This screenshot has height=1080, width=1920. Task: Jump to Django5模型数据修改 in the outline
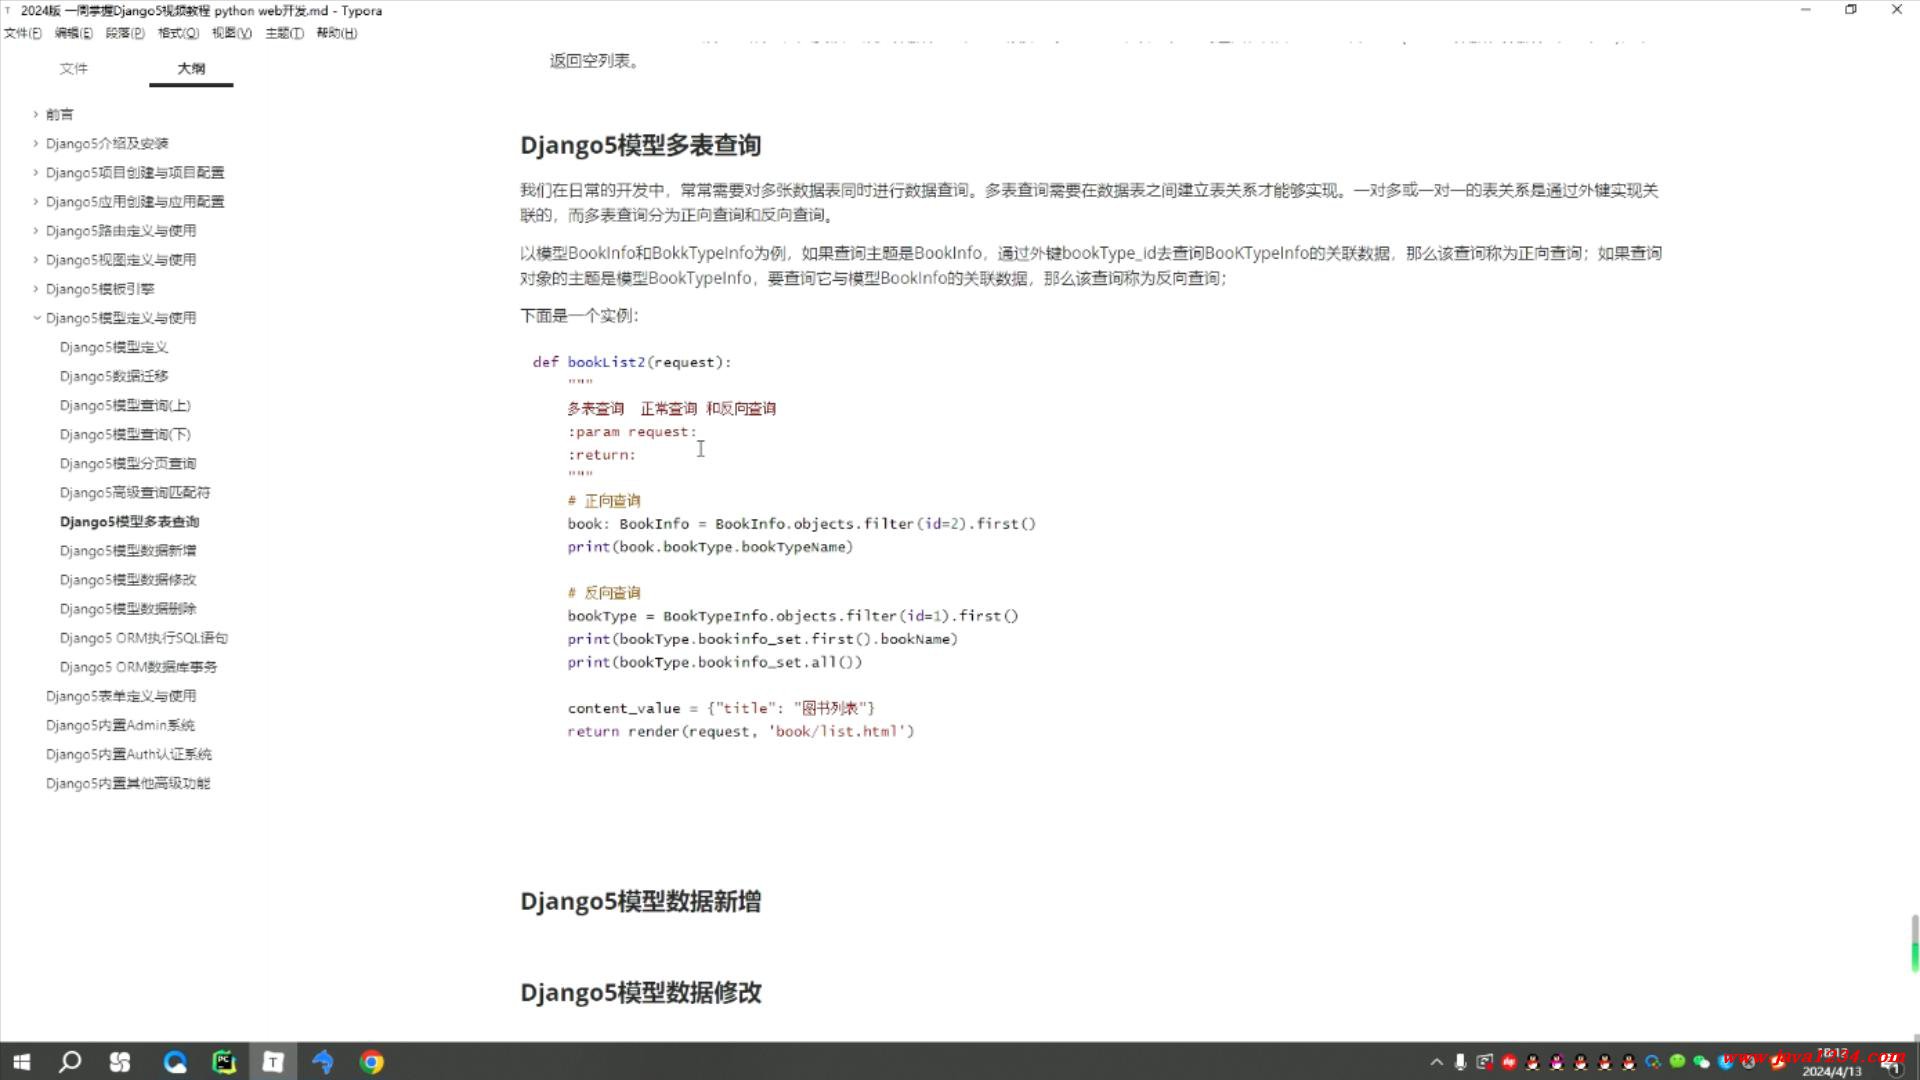[x=128, y=579]
